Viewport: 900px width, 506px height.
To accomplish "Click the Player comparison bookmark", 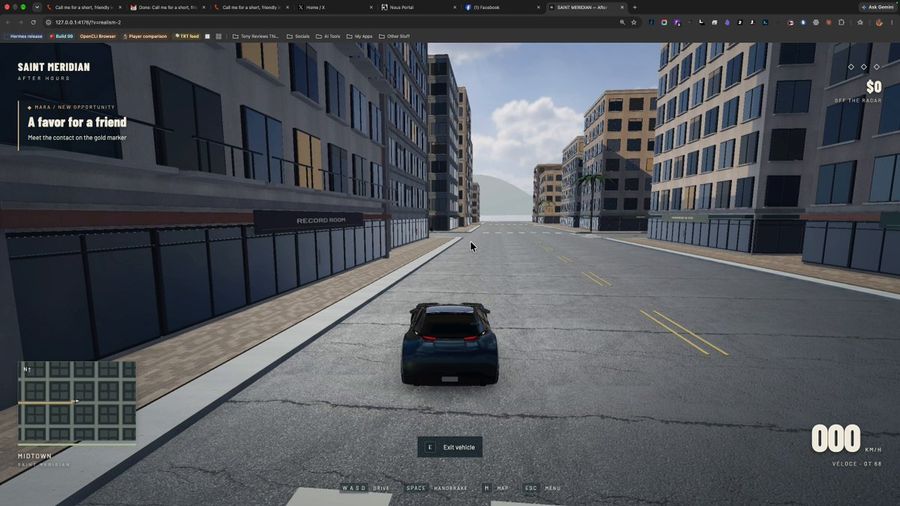I will pyautogui.click(x=145, y=36).
